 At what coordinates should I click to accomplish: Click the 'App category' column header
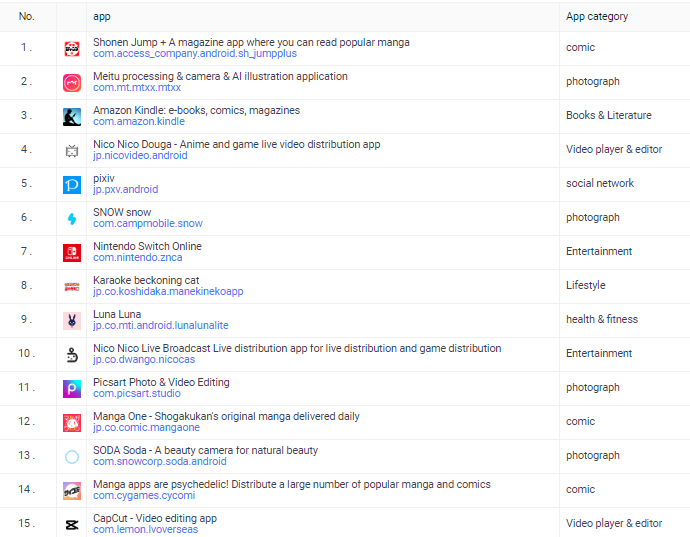click(597, 17)
